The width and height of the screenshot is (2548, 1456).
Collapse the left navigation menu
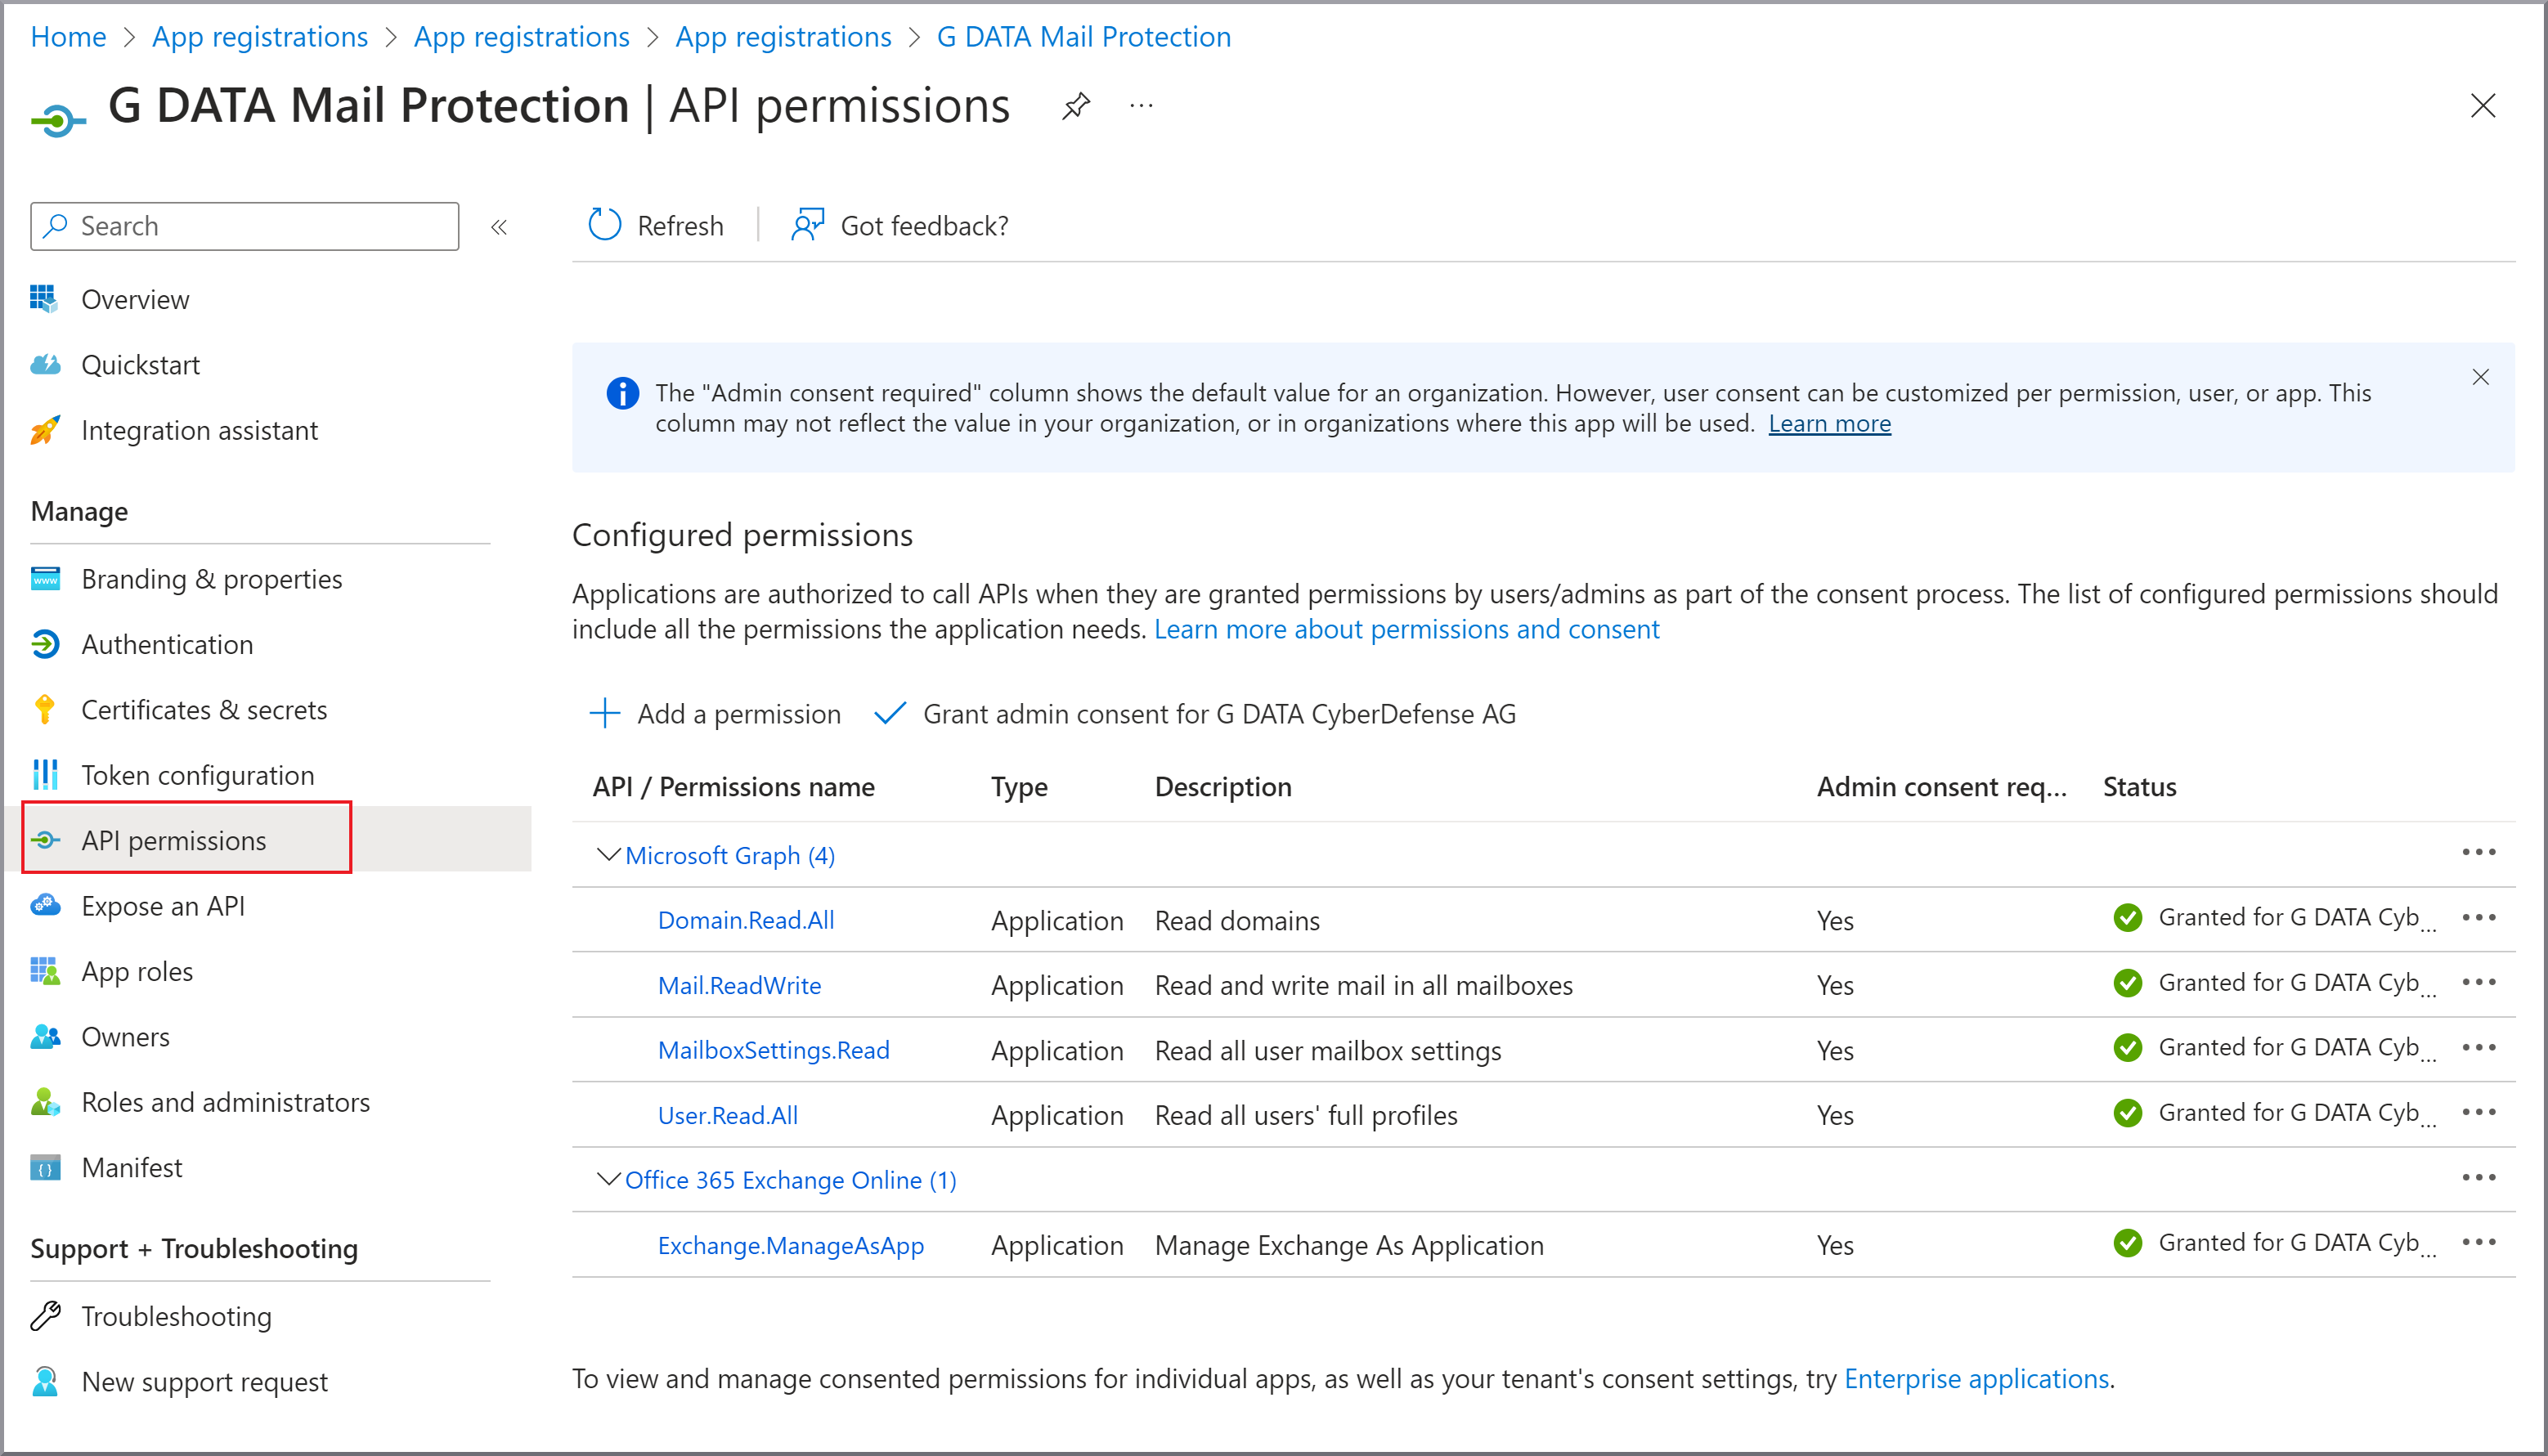coord(499,227)
